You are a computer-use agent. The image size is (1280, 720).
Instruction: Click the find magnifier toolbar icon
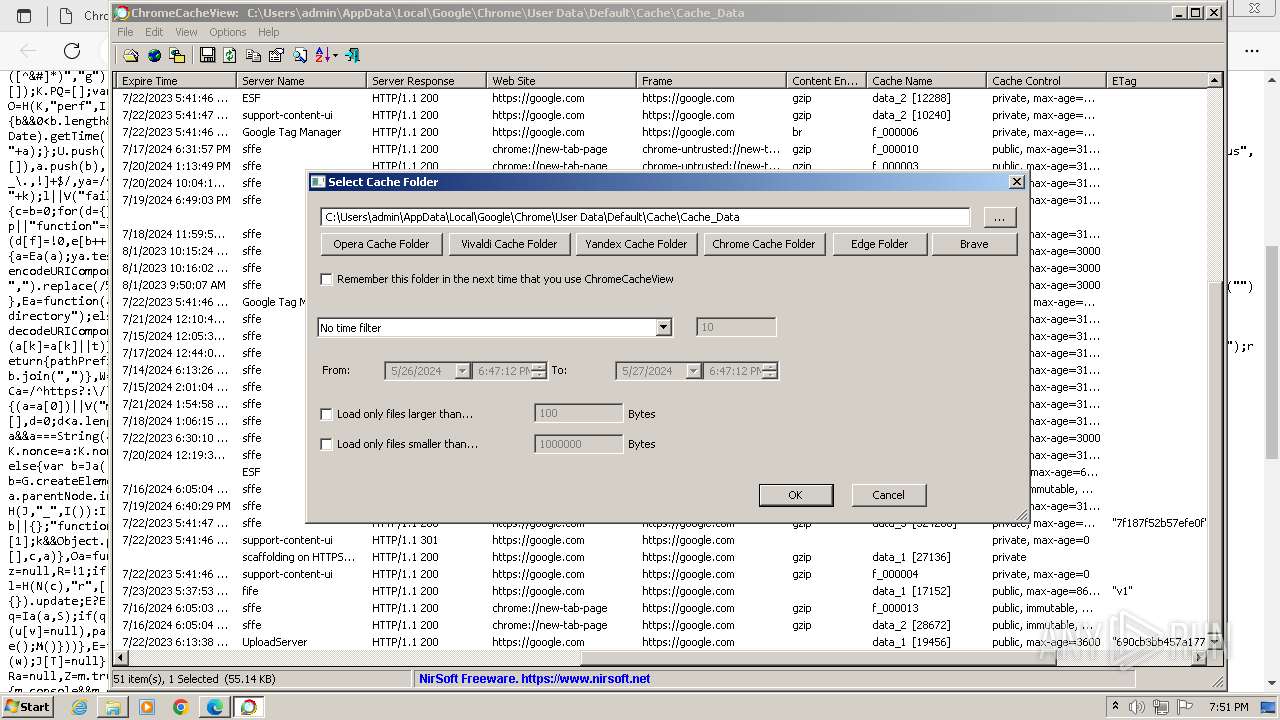299,56
